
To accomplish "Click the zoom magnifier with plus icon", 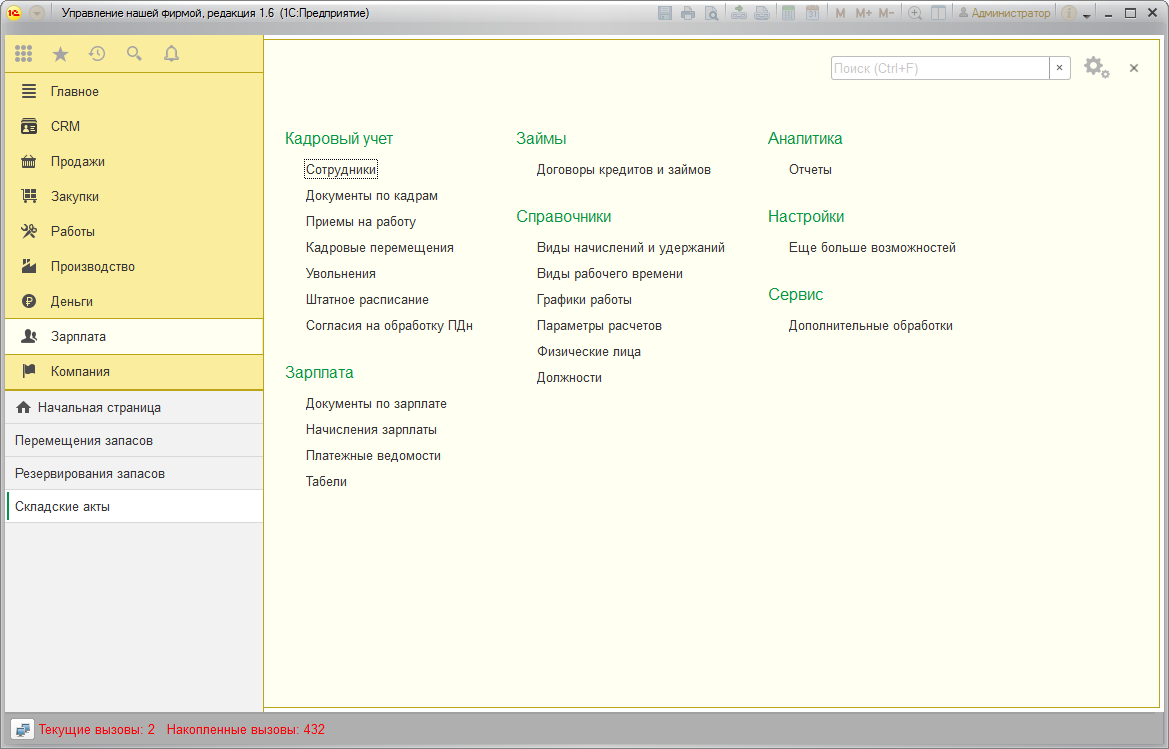I will pyautogui.click(x=915, y=13).
